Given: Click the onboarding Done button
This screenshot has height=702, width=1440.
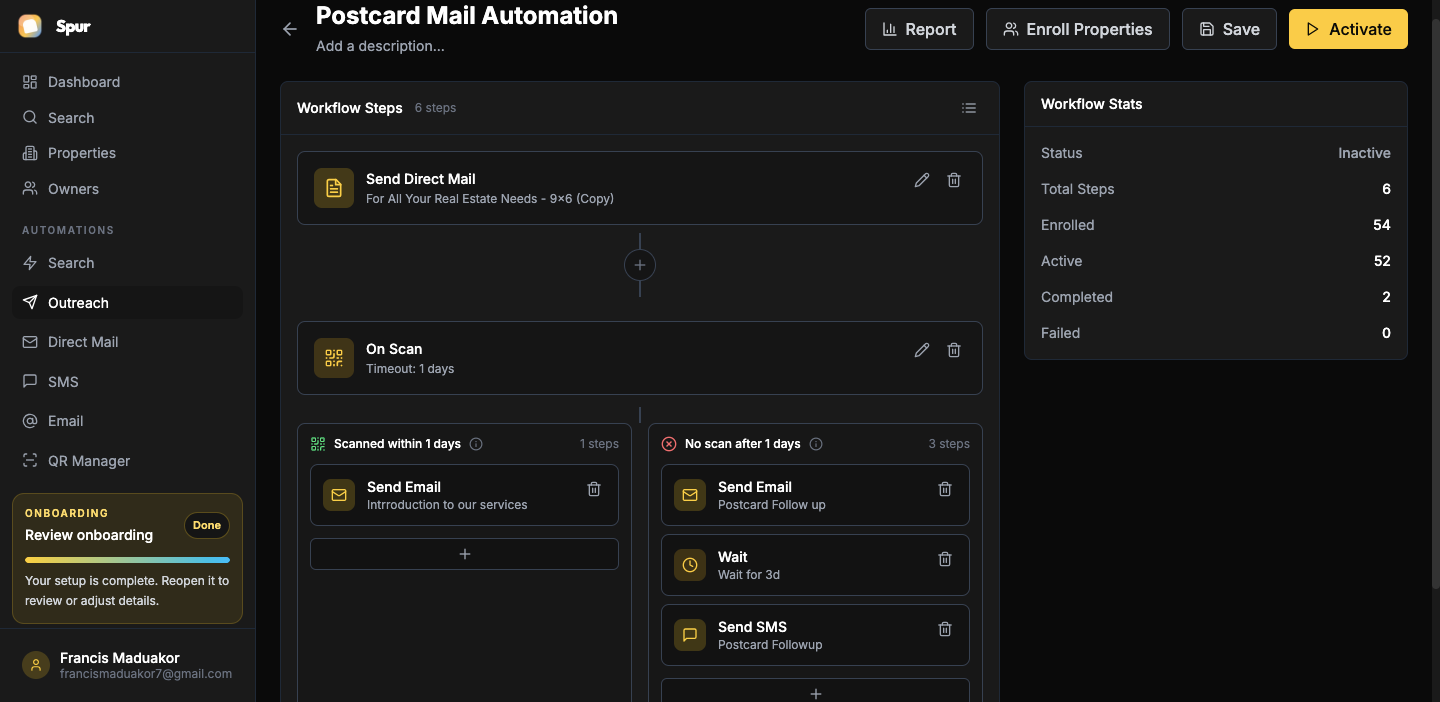Looking at the screenshot, I should pos(207,525).
